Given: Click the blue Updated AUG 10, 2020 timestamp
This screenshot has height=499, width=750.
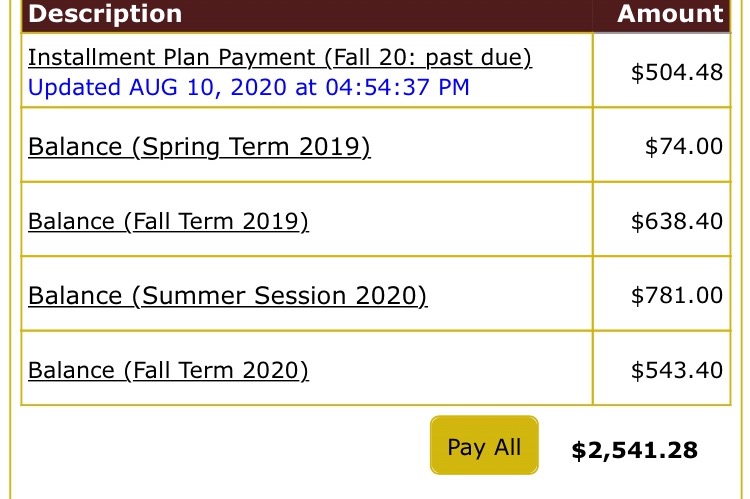Looking at the screenshot, I should pos(248,87).
